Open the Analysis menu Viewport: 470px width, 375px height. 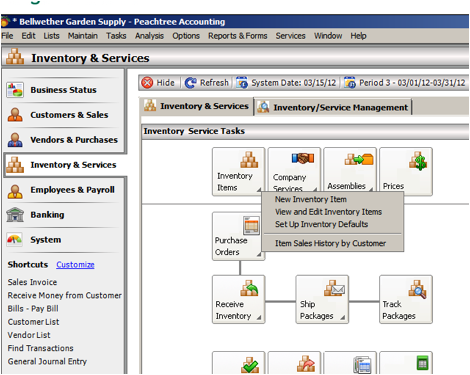click(x=149, y=36)
